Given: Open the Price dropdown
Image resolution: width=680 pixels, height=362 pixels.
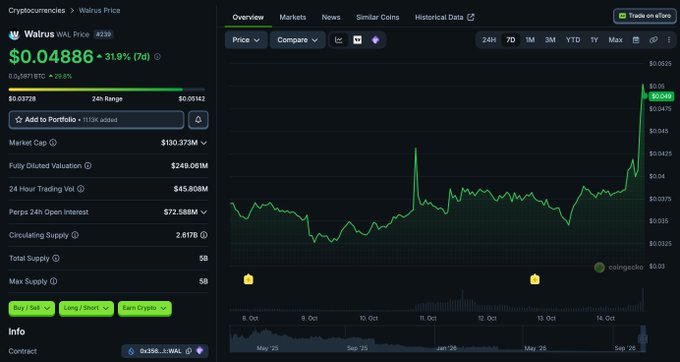Looking at the screenshot, I should pyautogui.click(x=246, y=40).
